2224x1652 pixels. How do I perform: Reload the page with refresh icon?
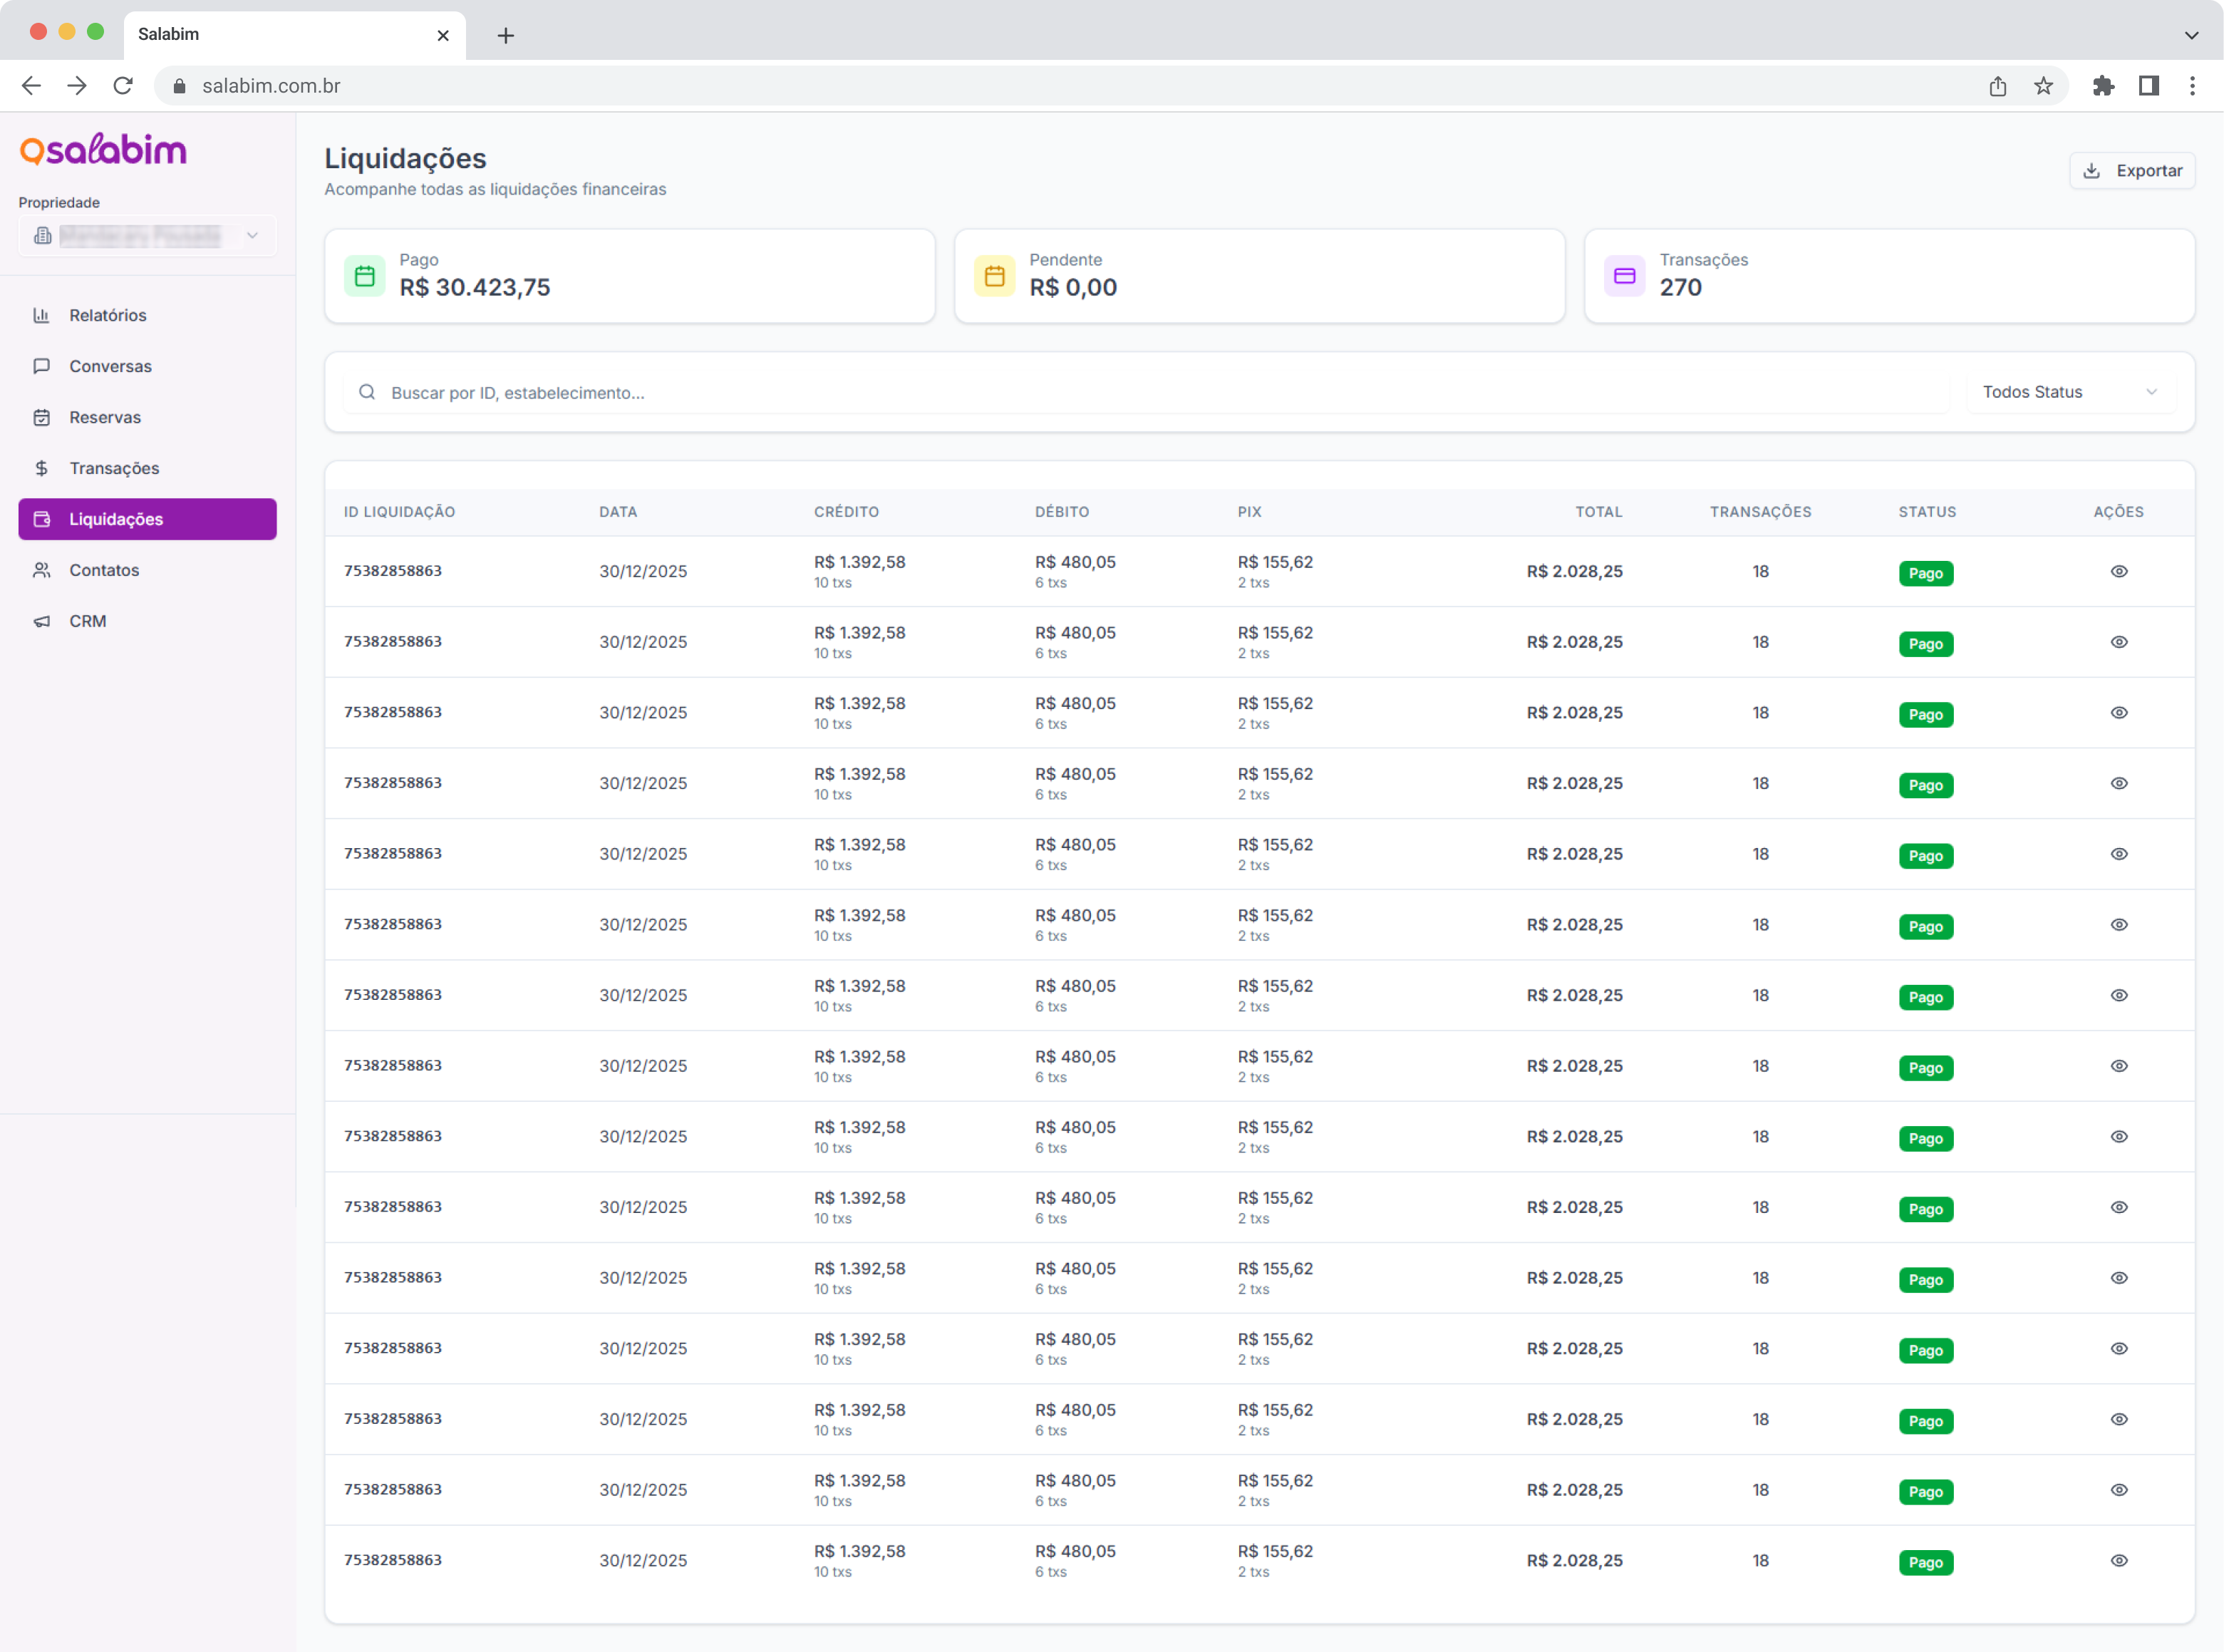(x=123, y=86)
